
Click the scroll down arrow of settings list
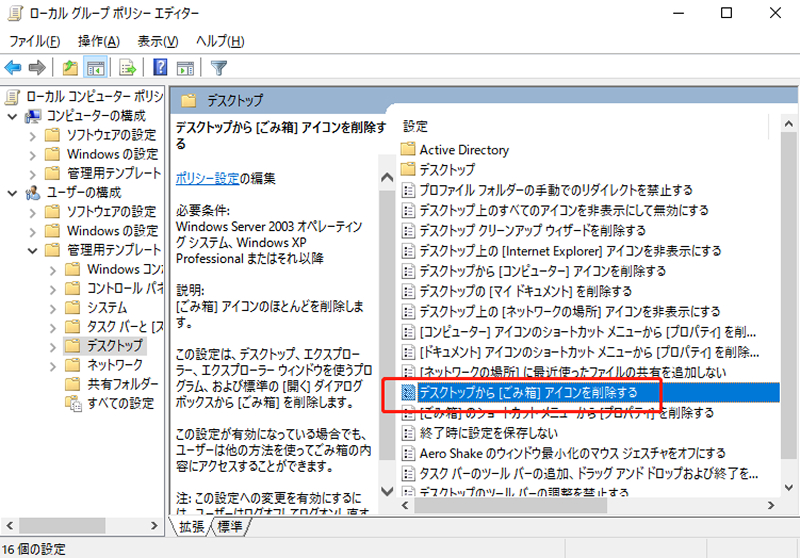(789, 488)
